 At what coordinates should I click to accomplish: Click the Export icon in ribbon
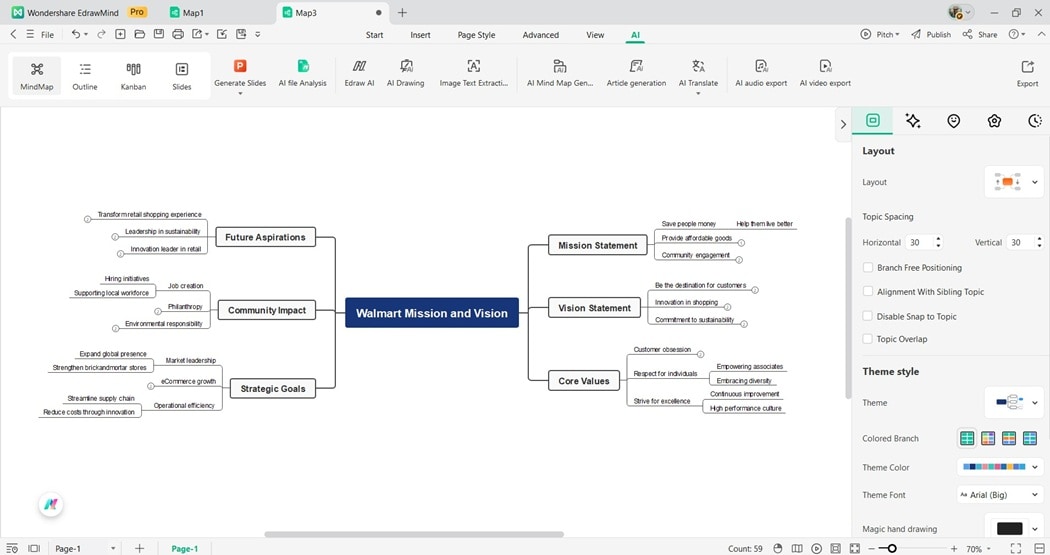coord(1027,66)
